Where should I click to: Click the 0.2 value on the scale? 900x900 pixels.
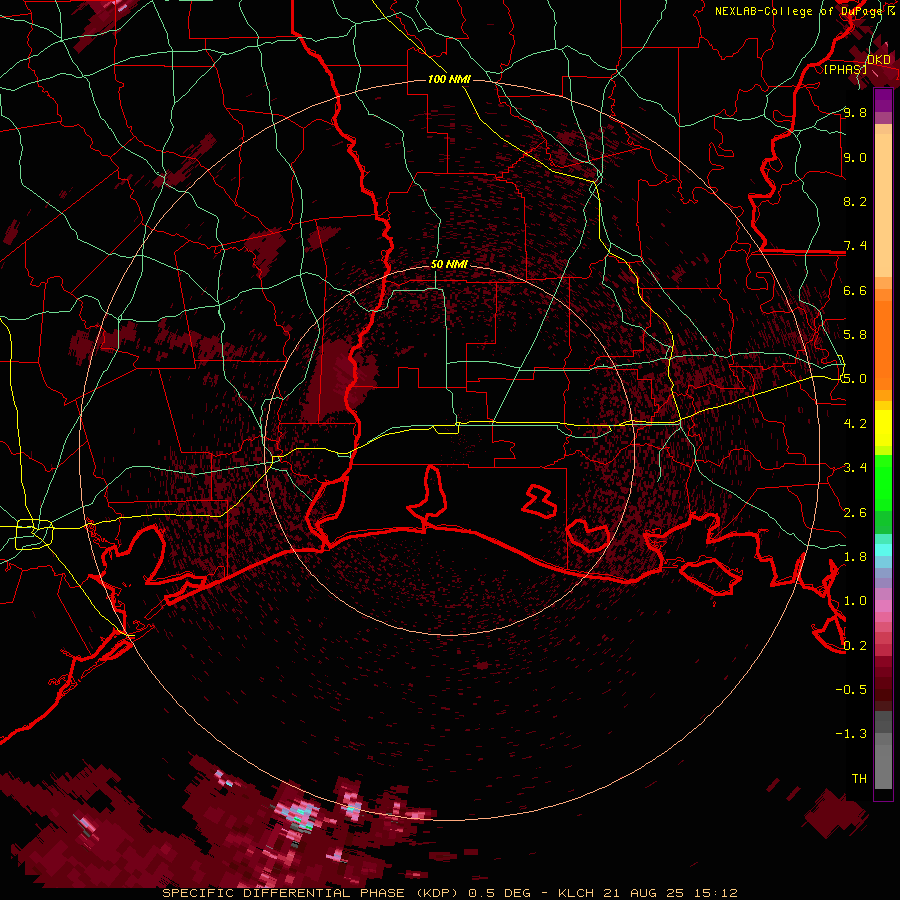855,645
